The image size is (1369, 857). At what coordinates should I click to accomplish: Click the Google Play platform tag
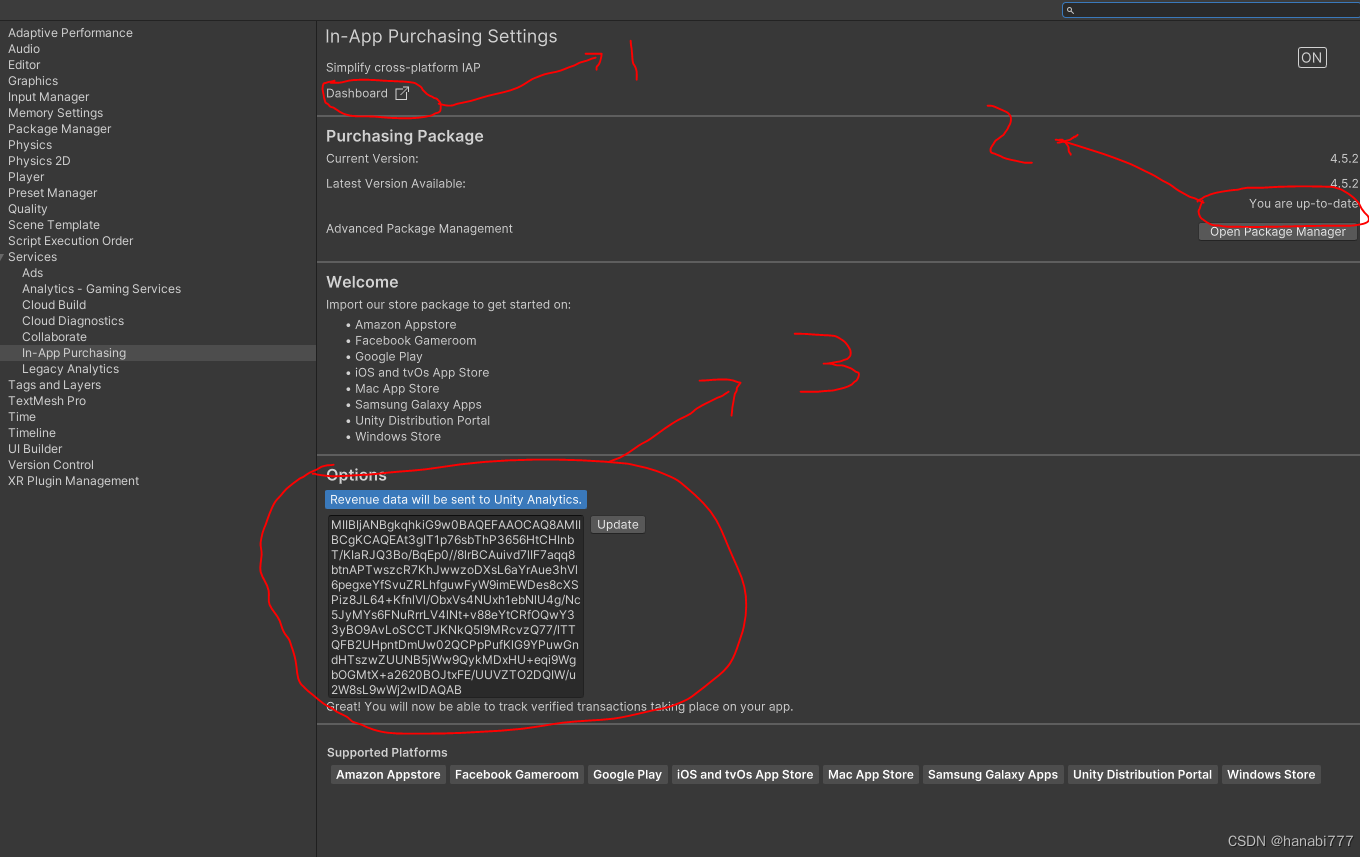[627, 775]
